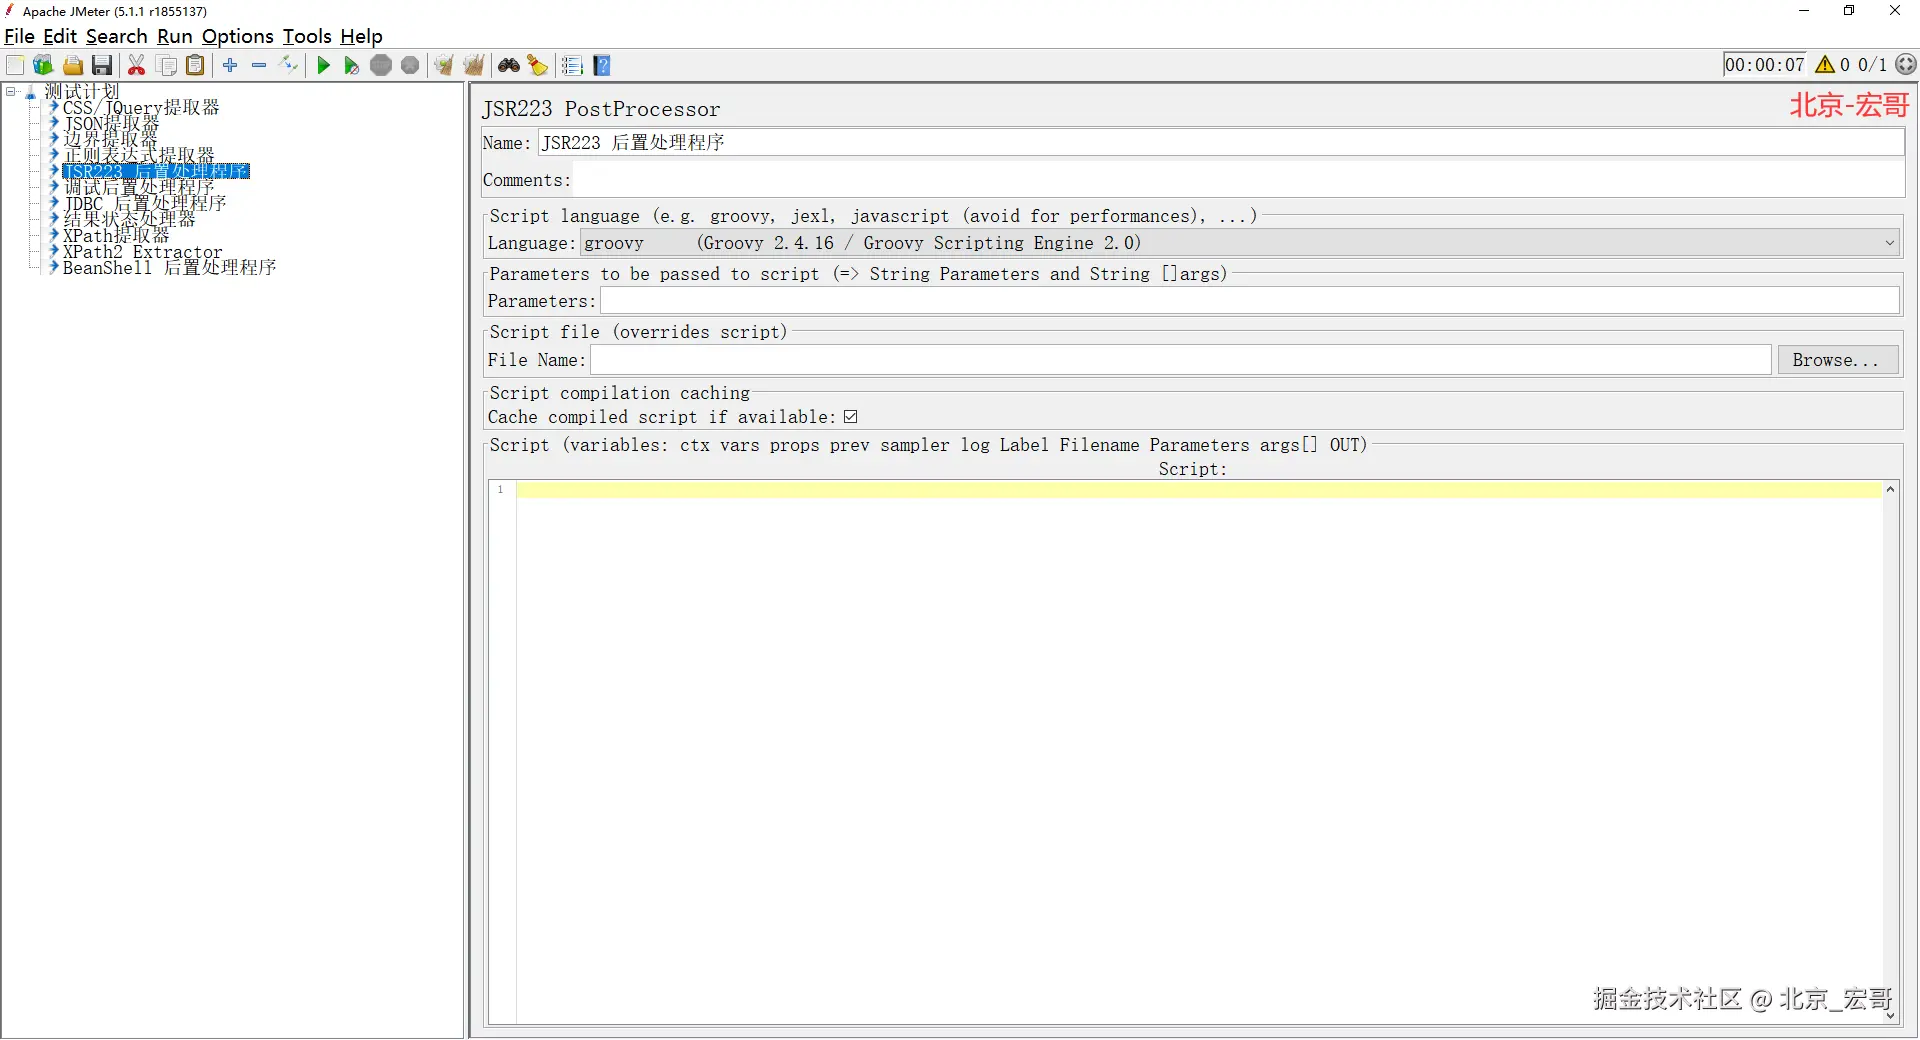Open the Help menu
Image resolution: width=1920 pixels, height=1040 pixels.
point(361,37)
